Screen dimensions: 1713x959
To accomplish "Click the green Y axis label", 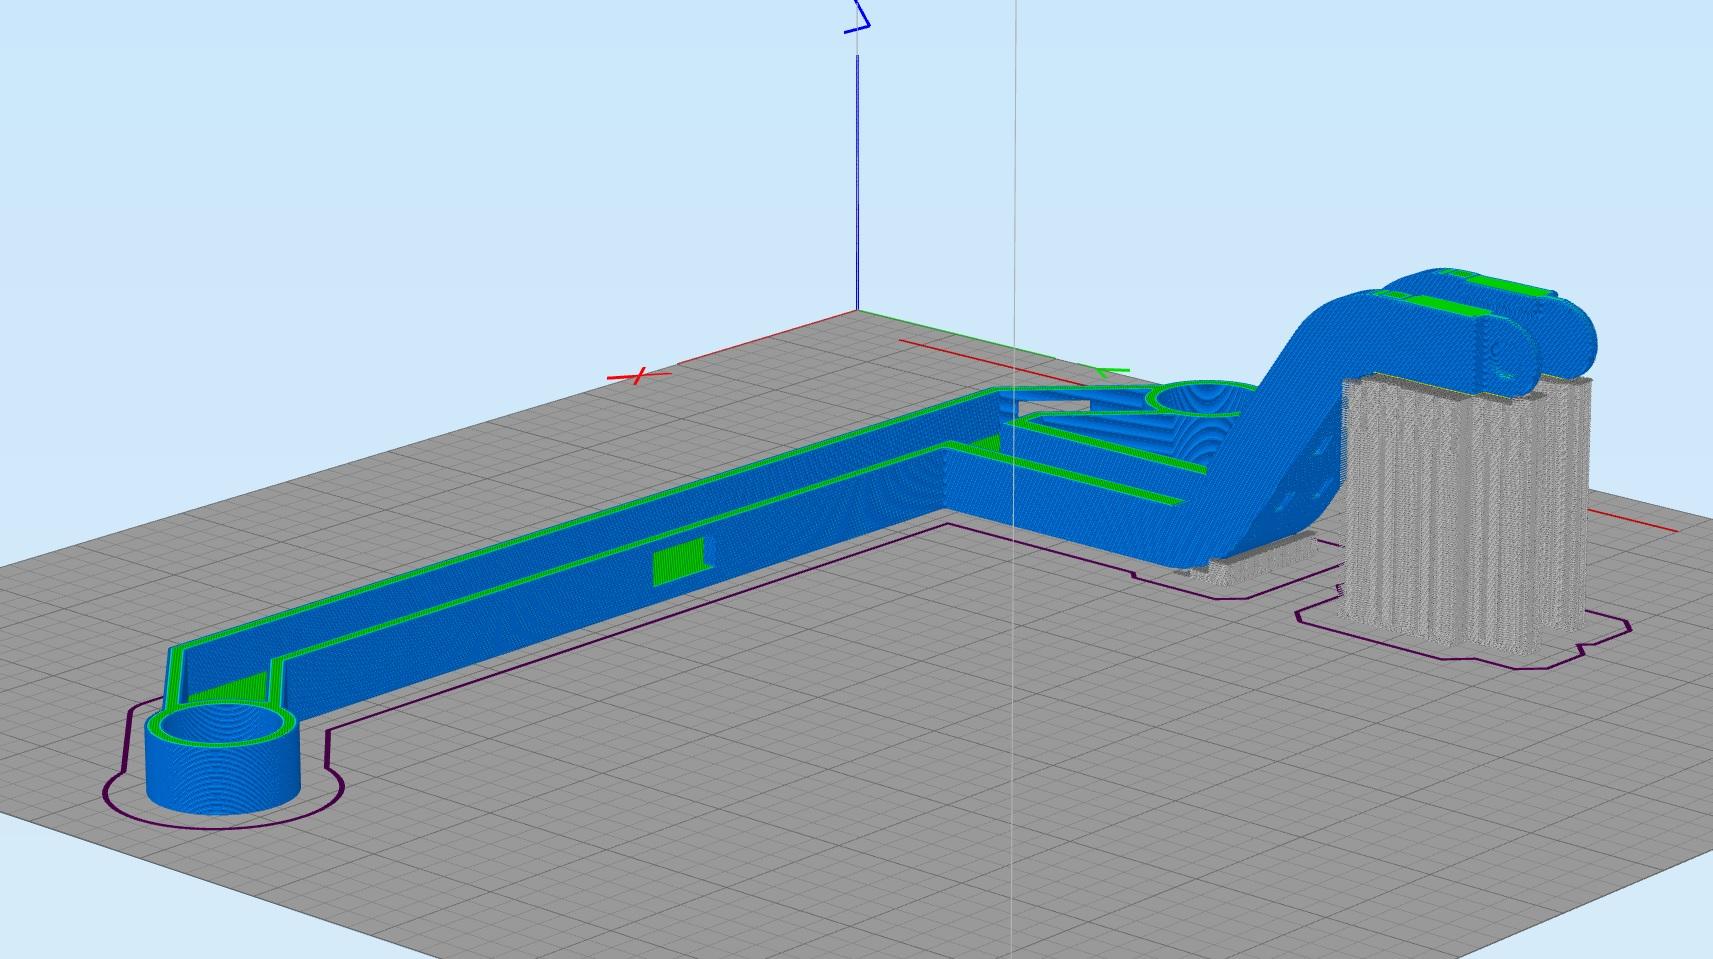I will click(1112, 373).
